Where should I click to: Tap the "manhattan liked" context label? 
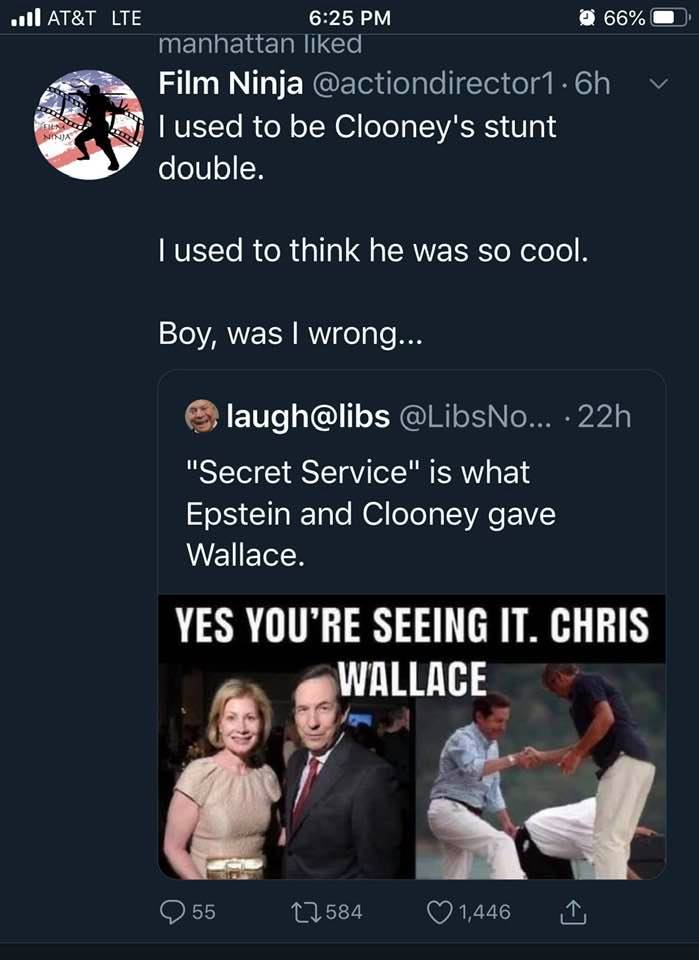click(260, 44)
